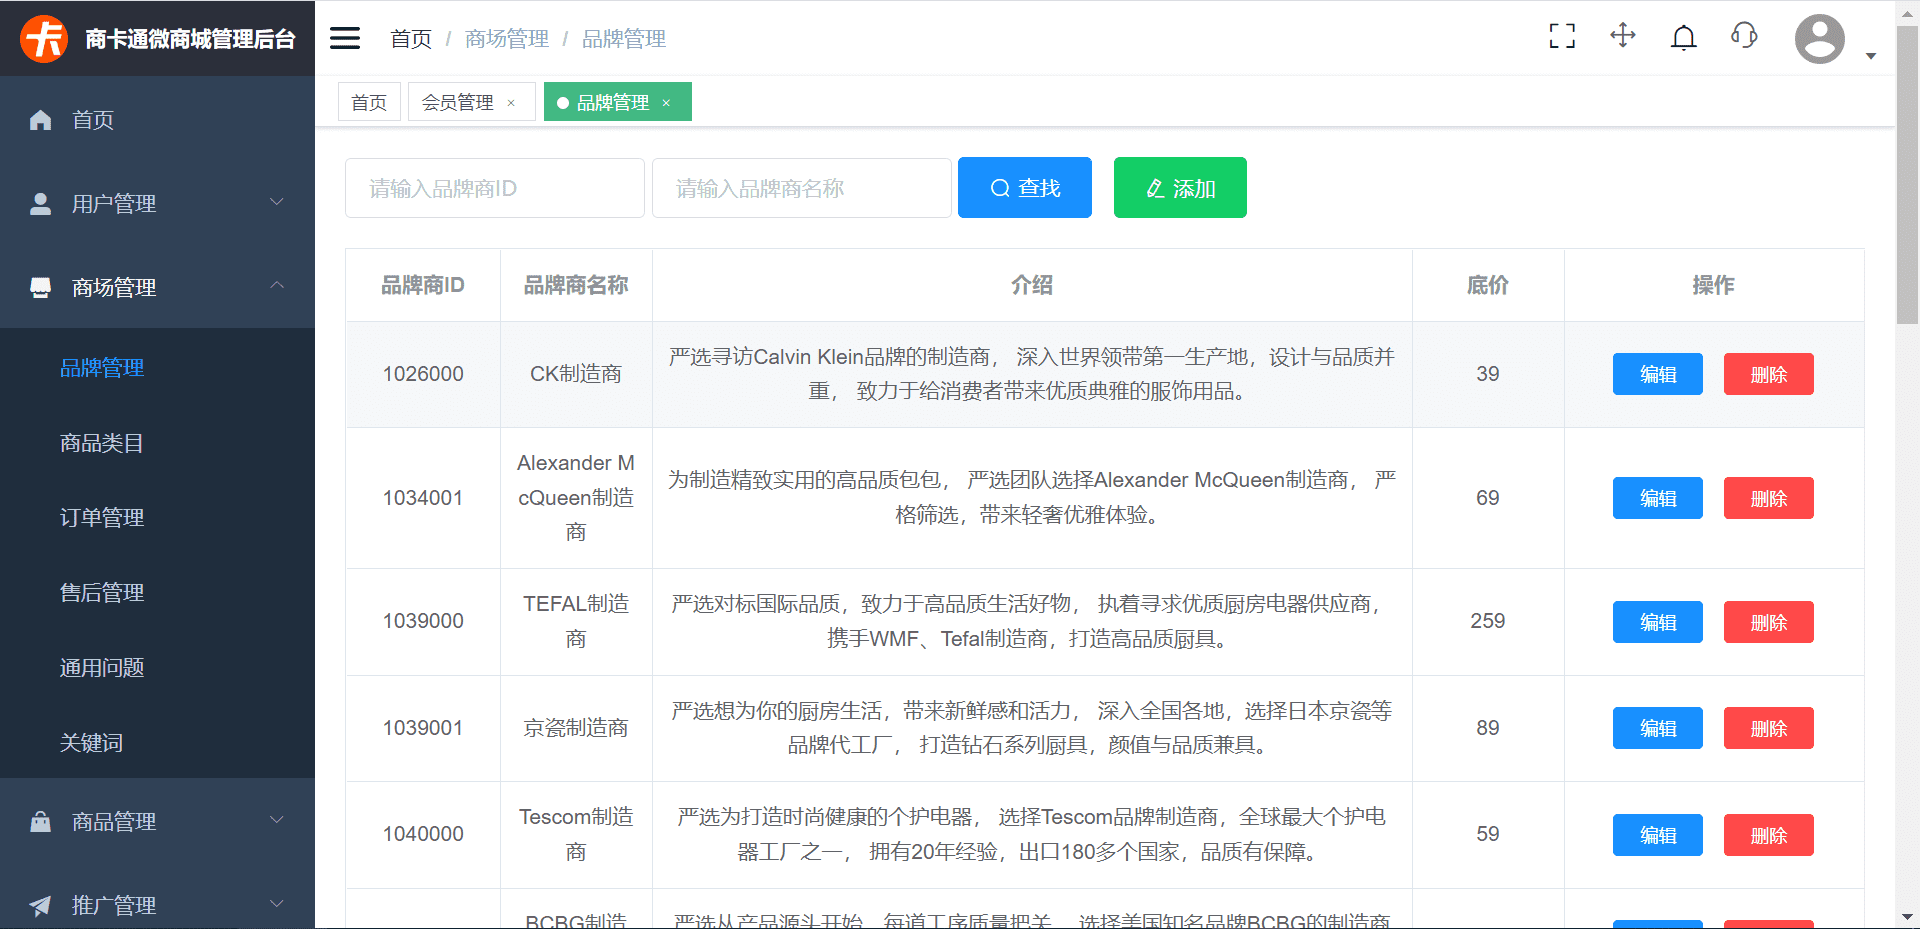Viewport: 1920px width, 929px height.
Task: Click the blue 查找 search button
Action: pyautogui.click(x=1024, y=187)
